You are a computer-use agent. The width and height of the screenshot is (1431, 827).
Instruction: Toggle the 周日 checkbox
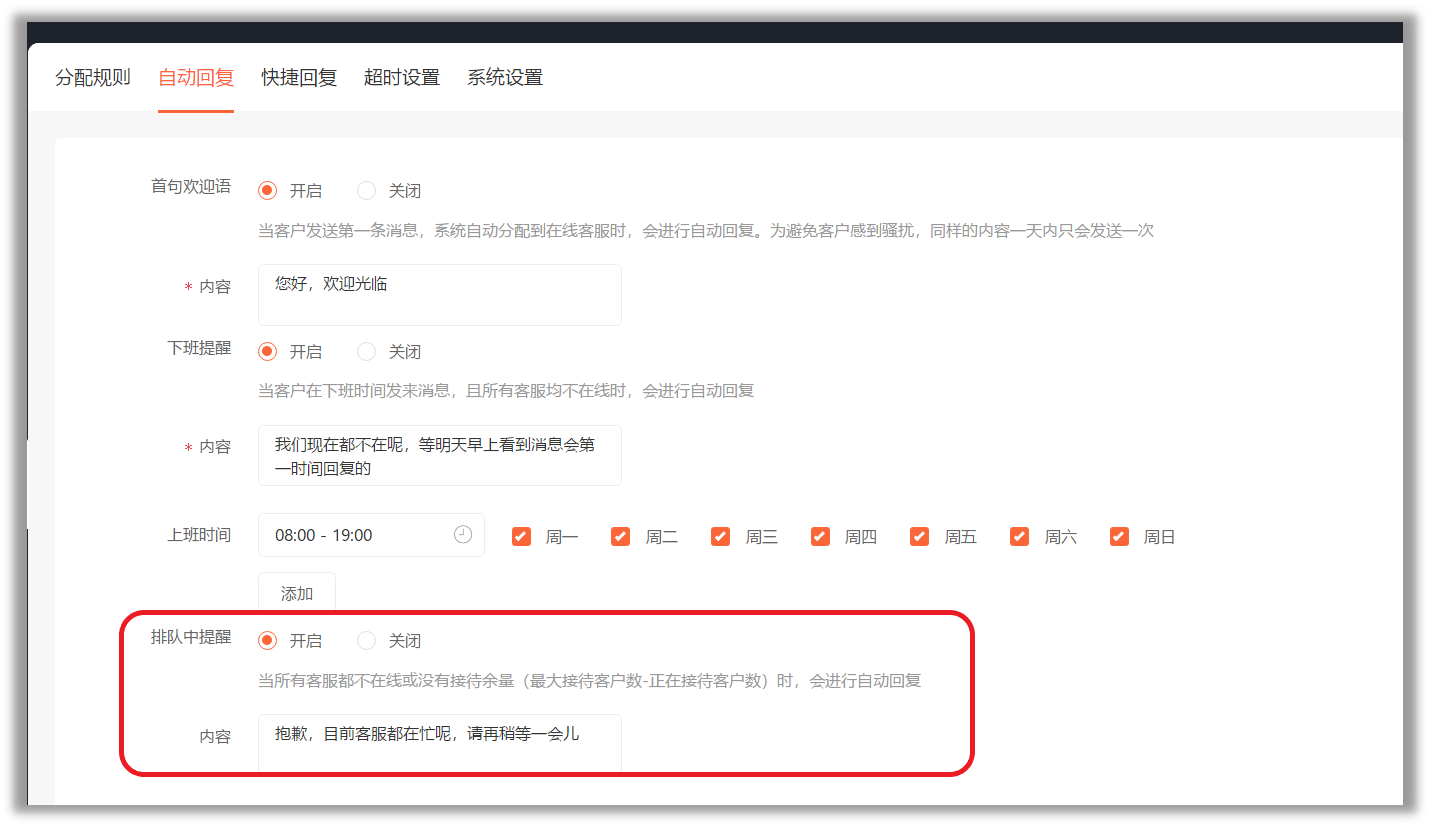pyautogui.click(x=1119, y=537)
